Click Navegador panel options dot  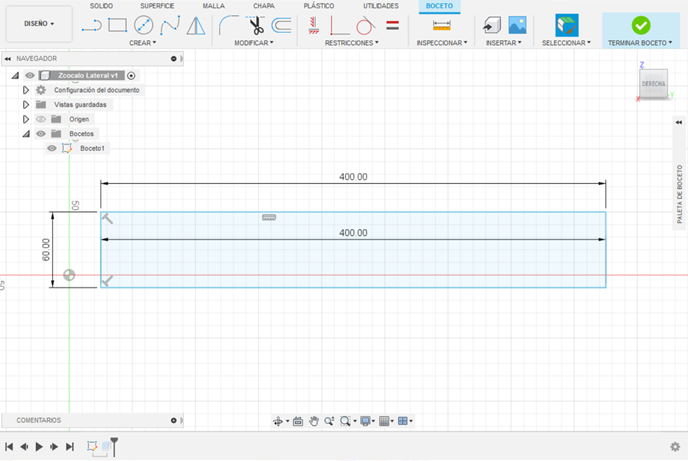(x=173, y=58)
